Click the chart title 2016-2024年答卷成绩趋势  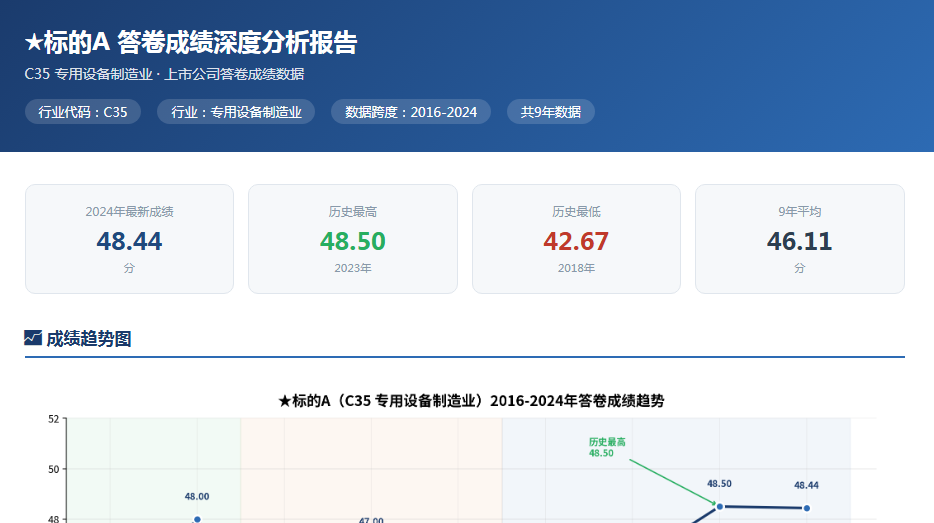[x=471, y=401]
